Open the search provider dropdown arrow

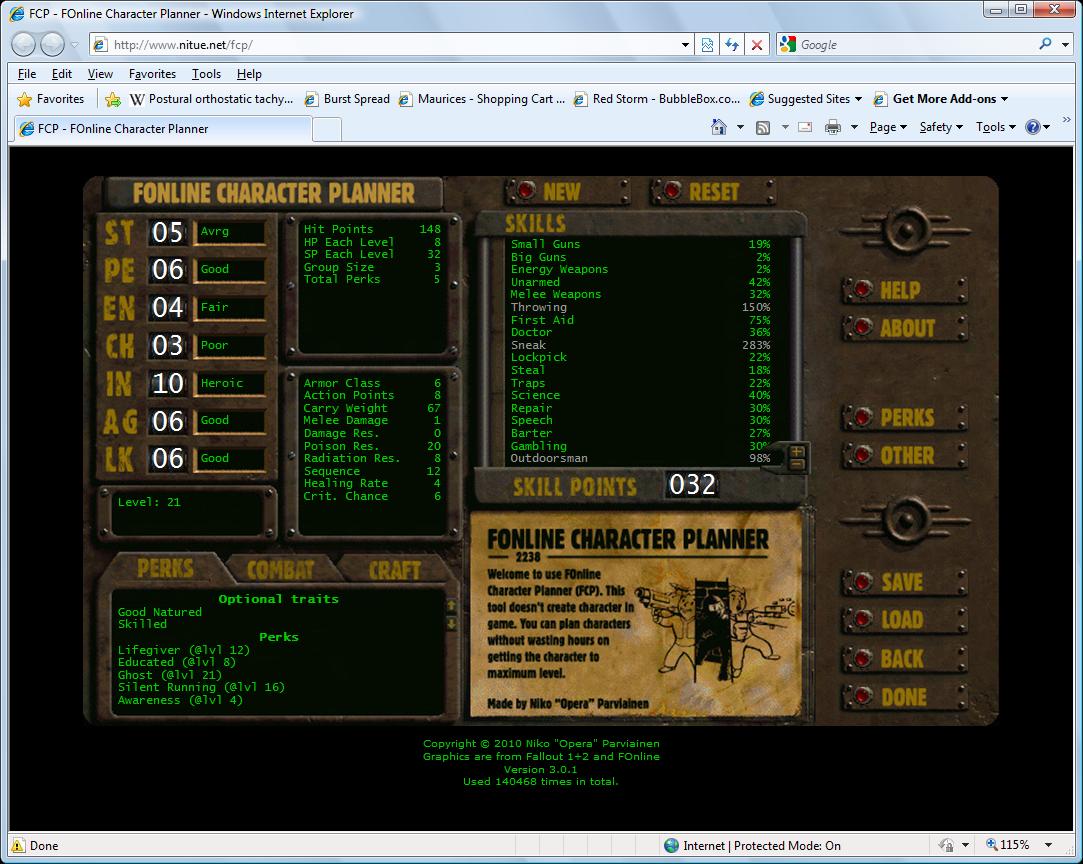[1065, 45]
